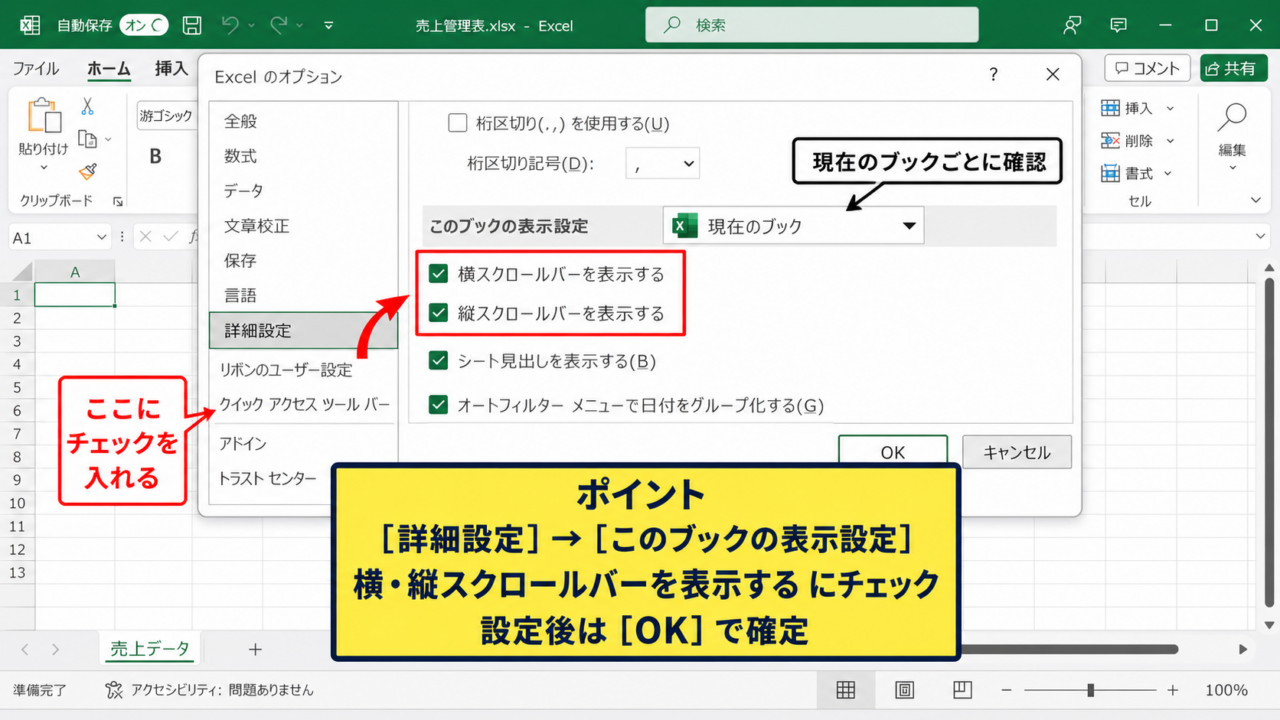Open the Quick Access Toolbar customize arrow

coord(329,26)
